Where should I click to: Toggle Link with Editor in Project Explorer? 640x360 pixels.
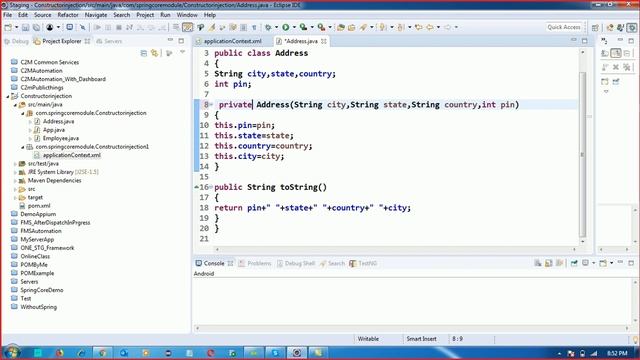[154, 53]
